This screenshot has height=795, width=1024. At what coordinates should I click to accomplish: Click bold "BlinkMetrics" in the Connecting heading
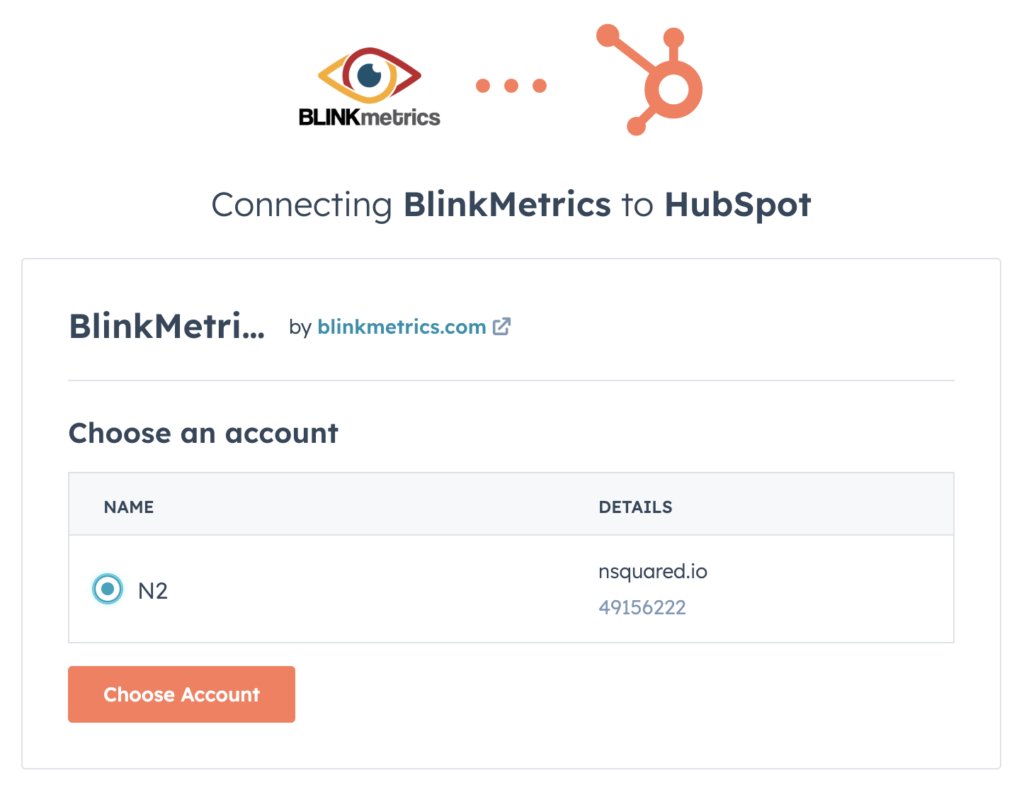pos(507,204)
